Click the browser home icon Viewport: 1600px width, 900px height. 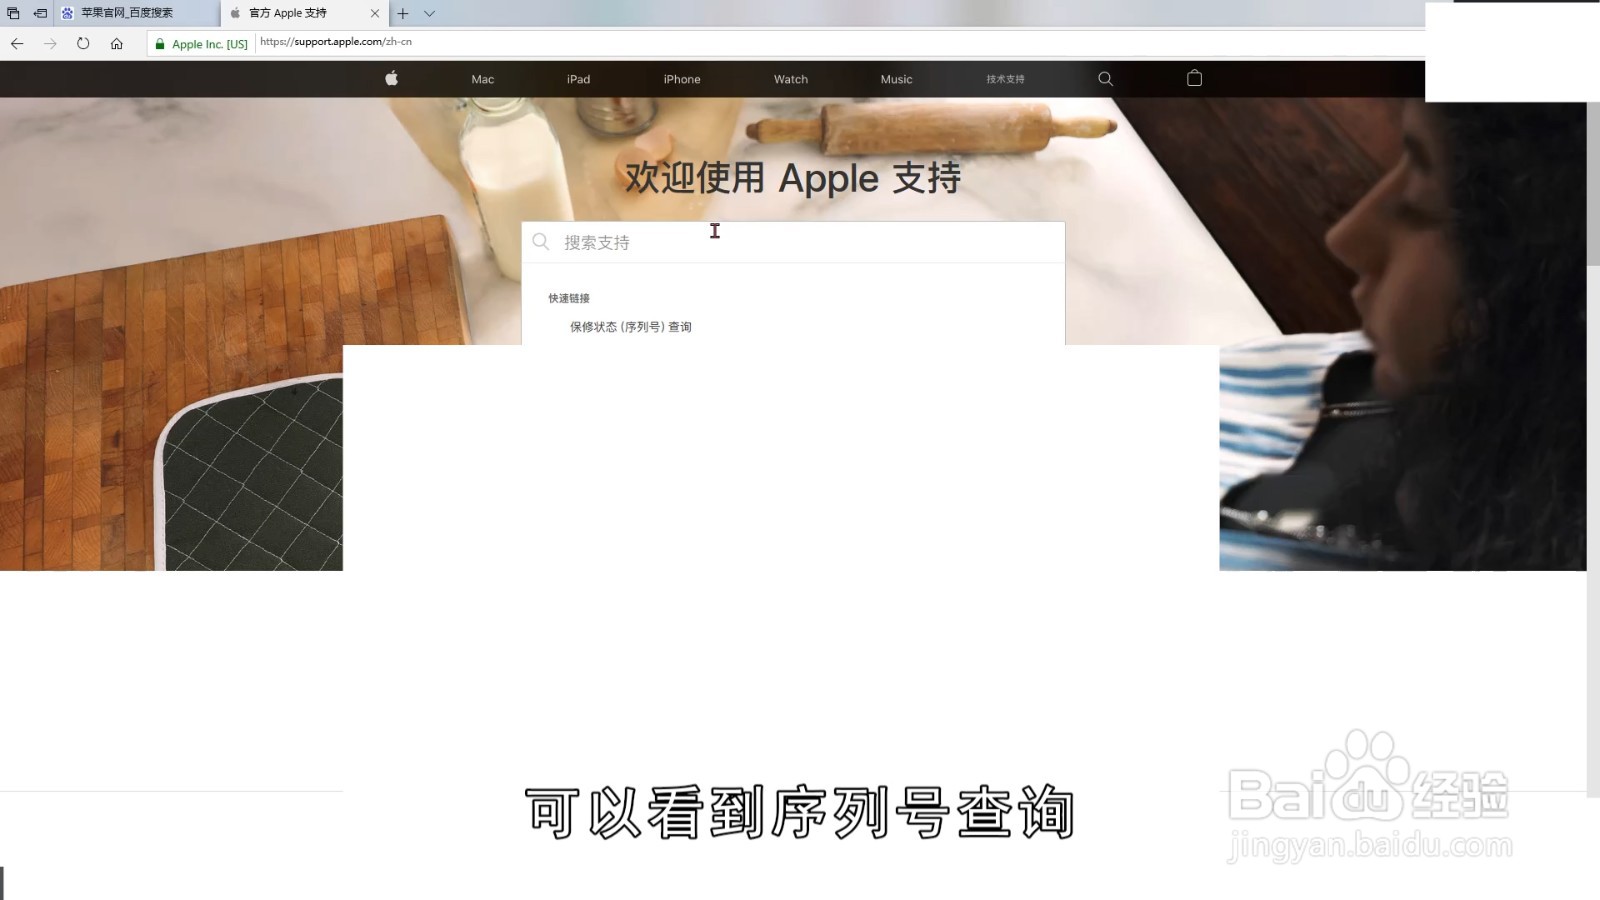click(x=119, y=43)
